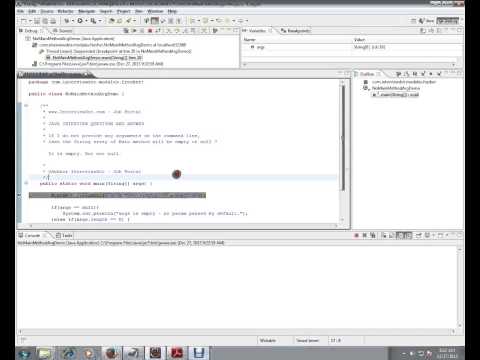Screen dimensions: 480x360
Task: Open the Window menu
Action: [x=155, y=11]
